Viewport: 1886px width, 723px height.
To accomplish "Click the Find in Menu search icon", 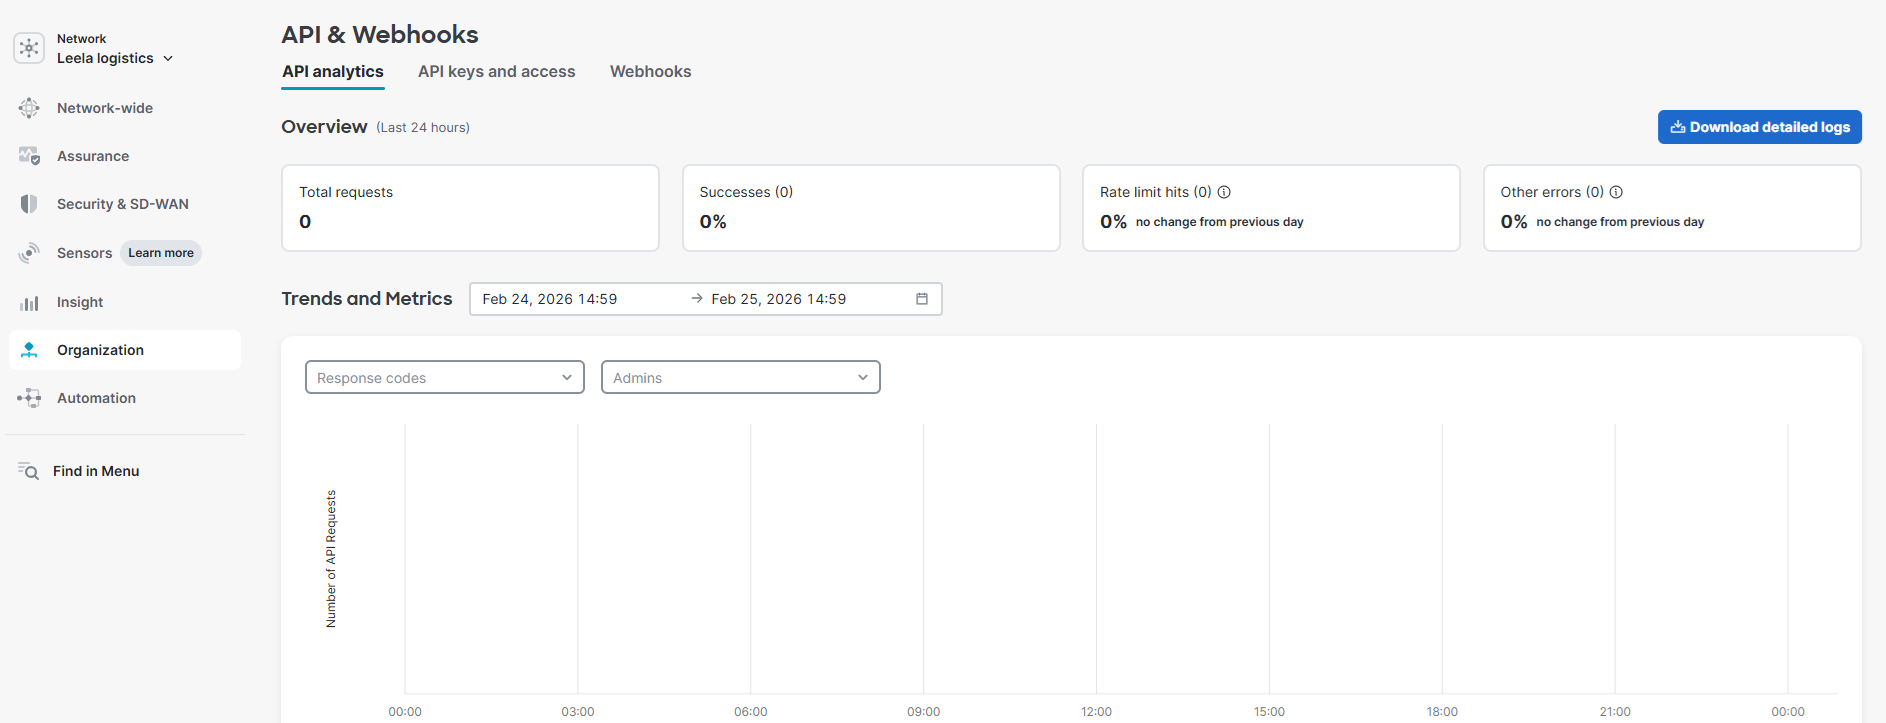I will [29, 471].
